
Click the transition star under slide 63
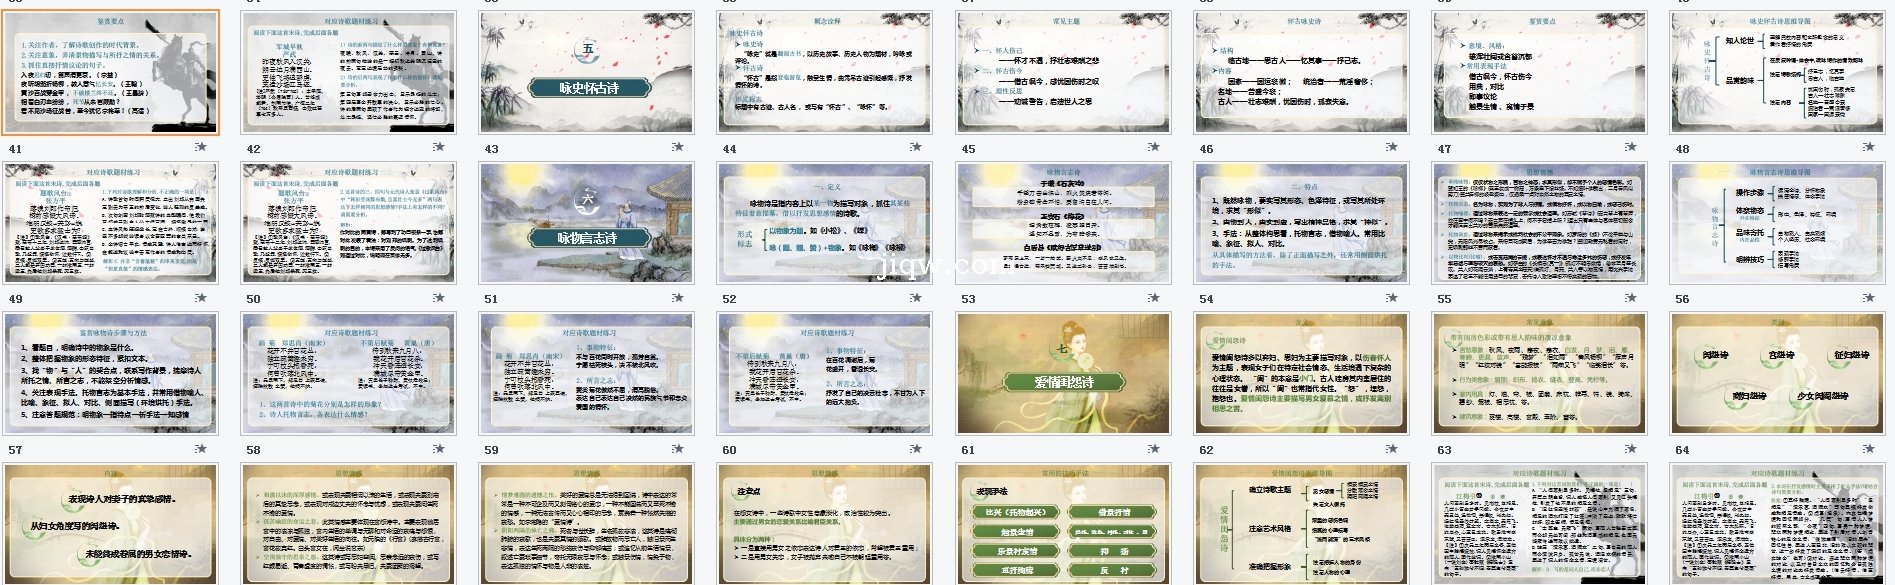(x=1629, y=449)
